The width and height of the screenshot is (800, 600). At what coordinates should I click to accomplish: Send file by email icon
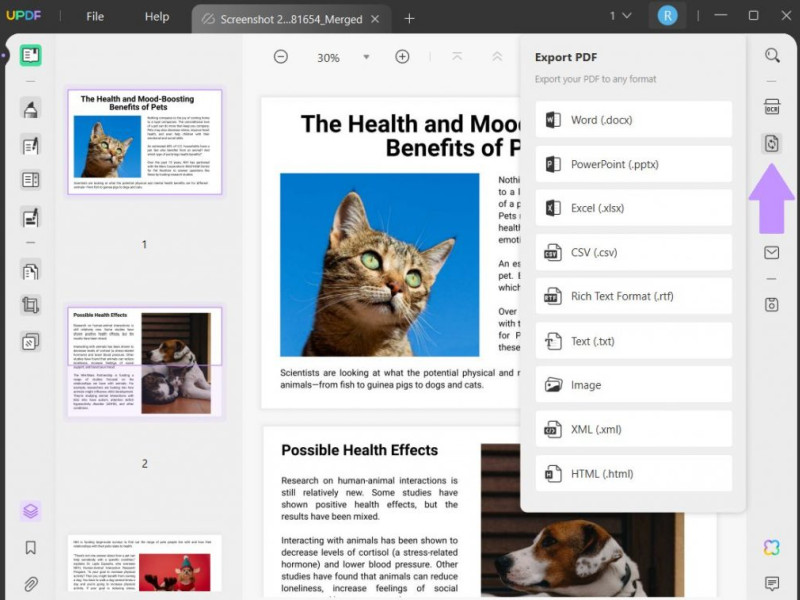(772, 253)
